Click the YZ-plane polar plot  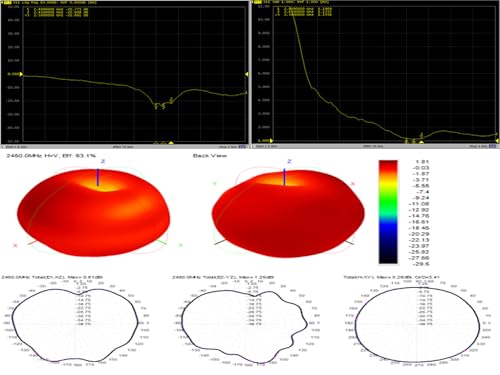244,327
